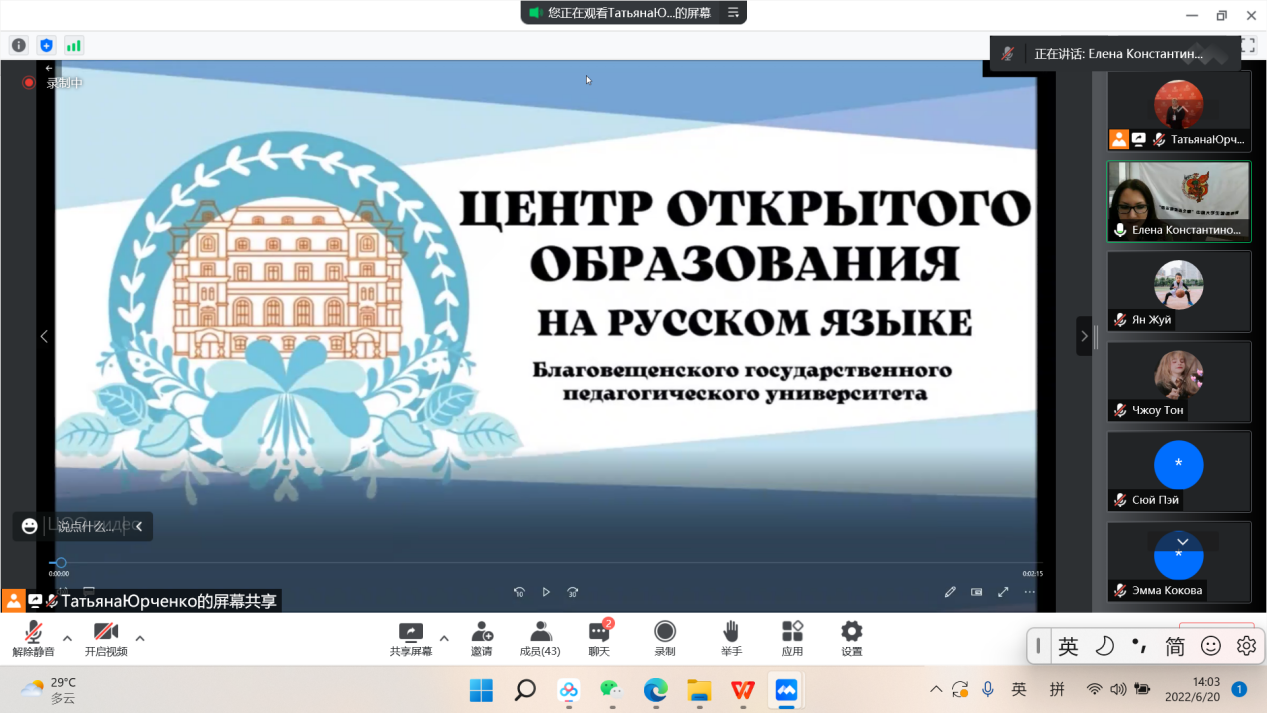Viewport: 1267px width, 713px height.
Task: Click the 举手 raise hand icon
Action: [x=731, y=638]
